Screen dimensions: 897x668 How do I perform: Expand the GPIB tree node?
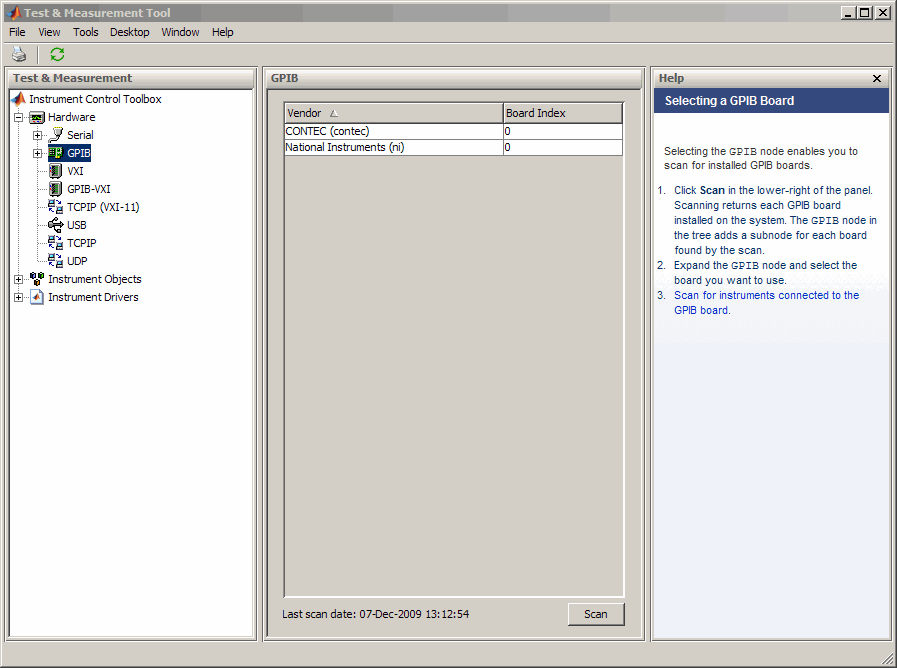[37, 153]
